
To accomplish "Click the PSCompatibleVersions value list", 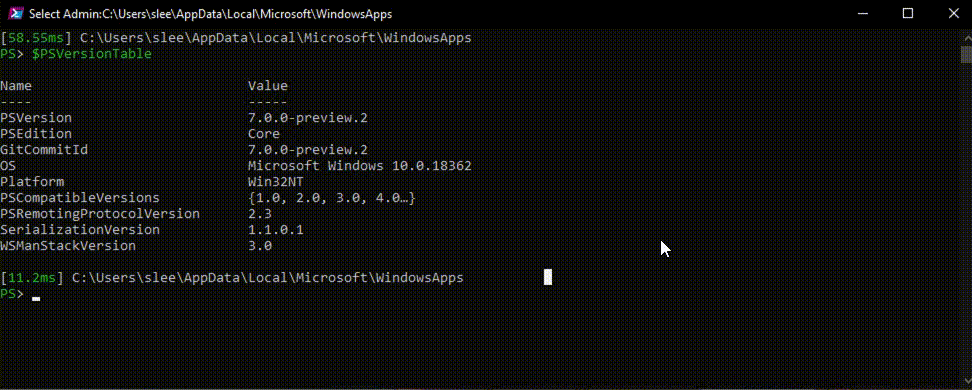I will point(331,198).
